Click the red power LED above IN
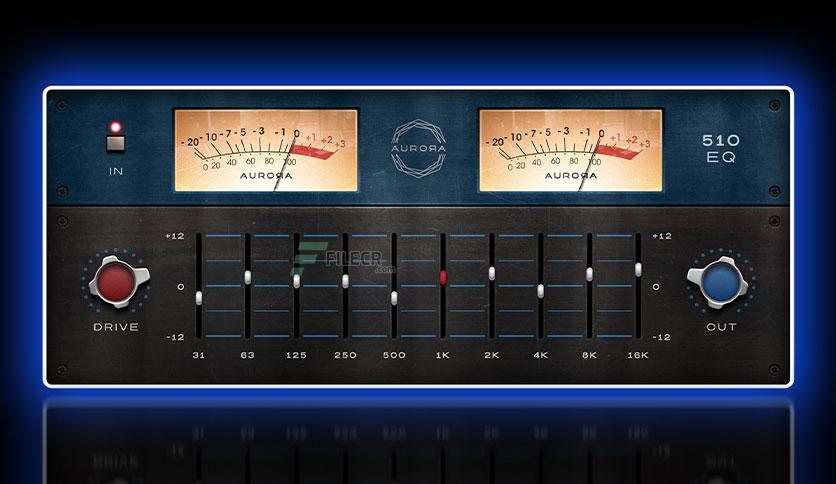This screenshot has height=484, width=836. (x=115, y=127)
